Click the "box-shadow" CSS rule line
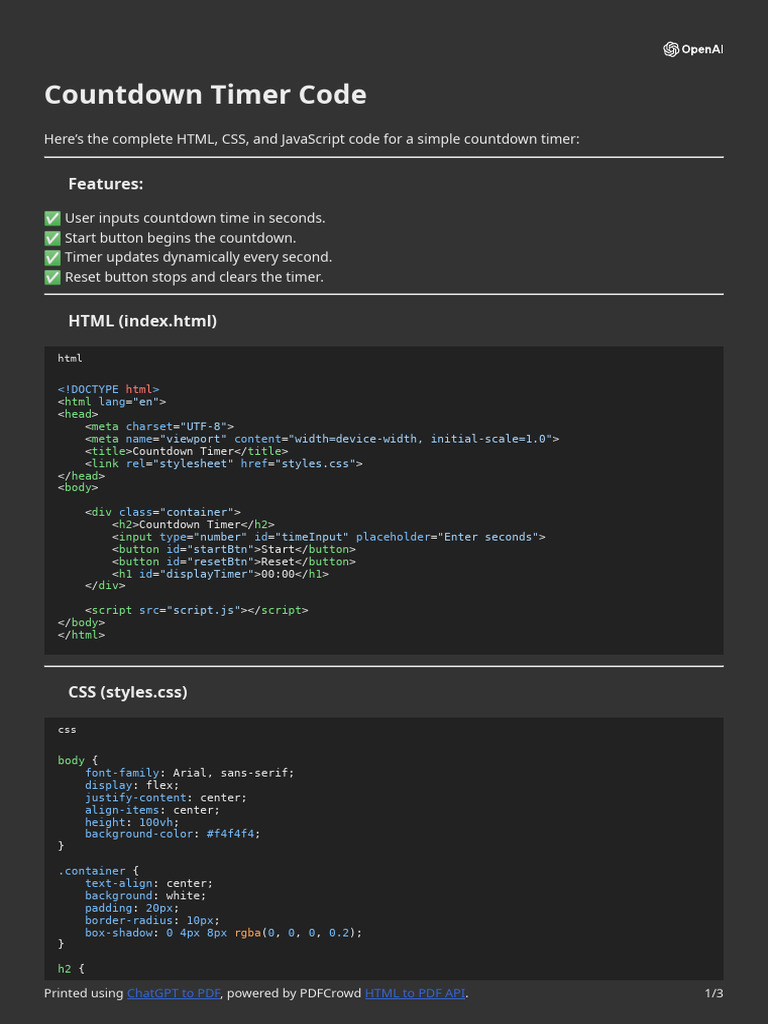 [x=222, y=932]
